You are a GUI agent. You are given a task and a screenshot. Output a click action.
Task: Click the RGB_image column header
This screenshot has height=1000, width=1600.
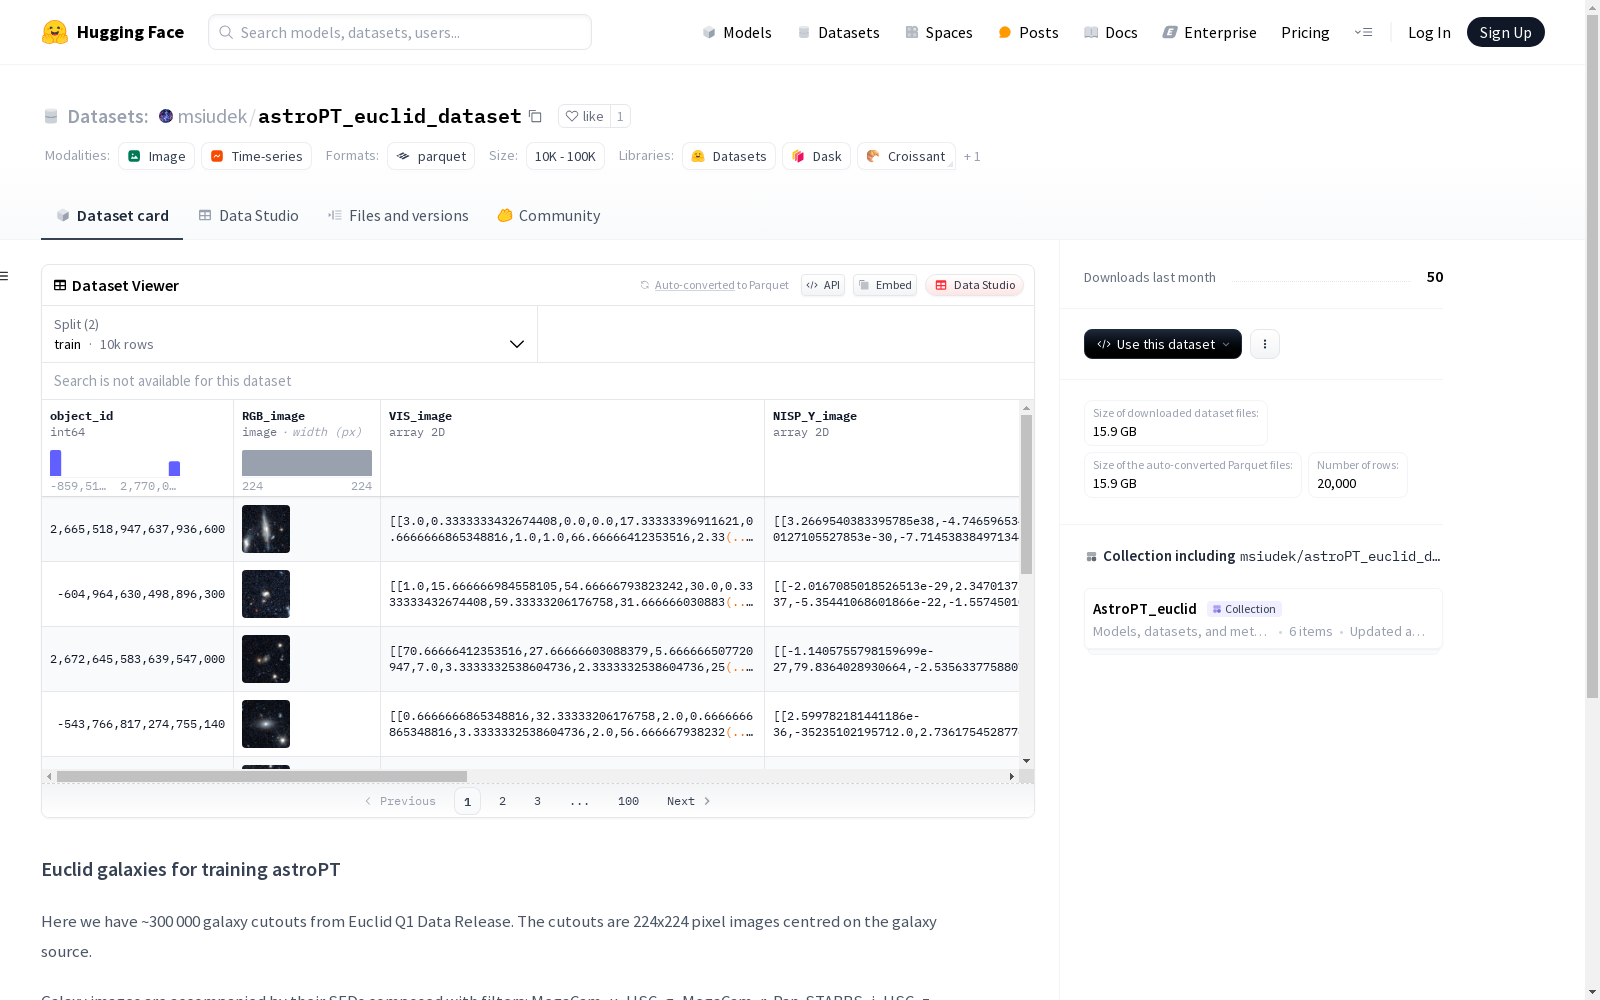273,416
